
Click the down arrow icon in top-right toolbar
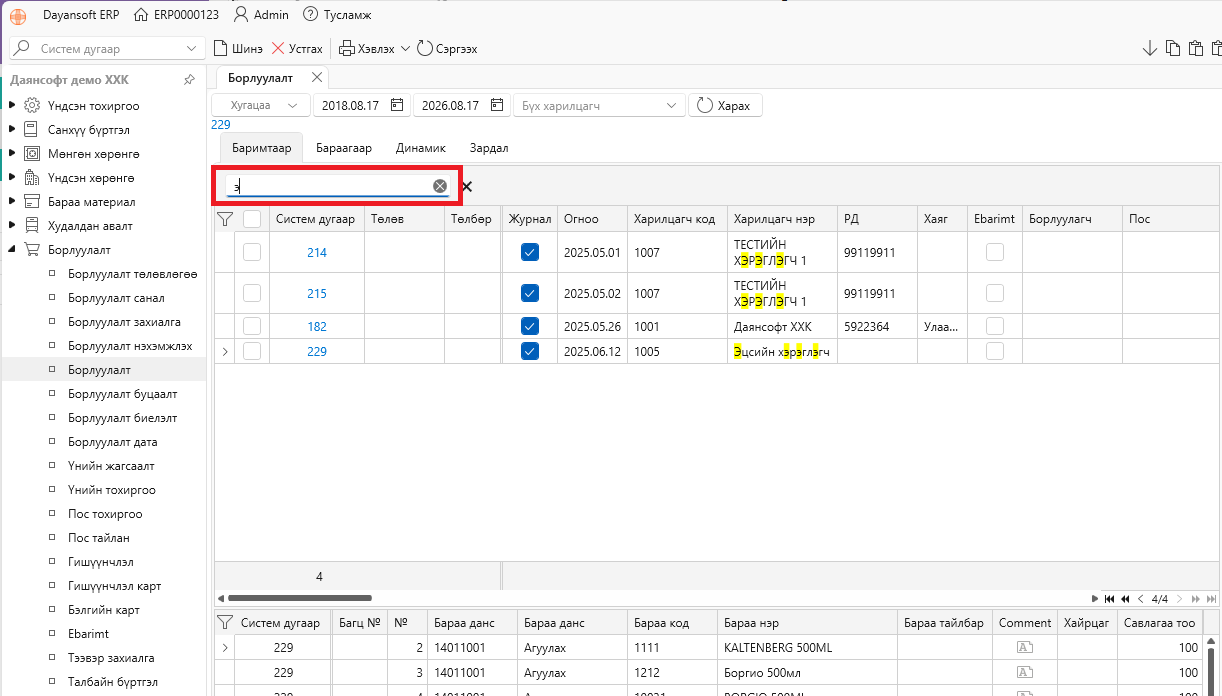pos(1149,48)
